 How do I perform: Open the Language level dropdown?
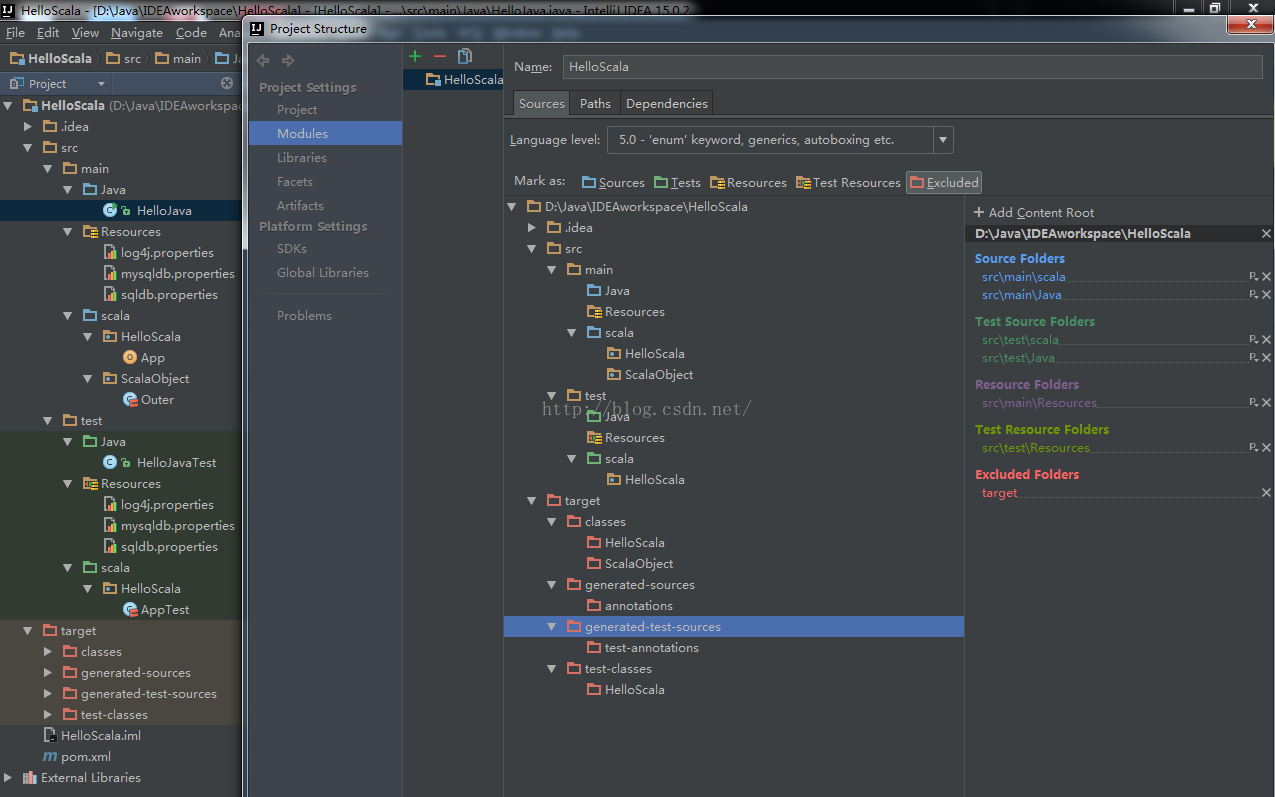point(943,140)
